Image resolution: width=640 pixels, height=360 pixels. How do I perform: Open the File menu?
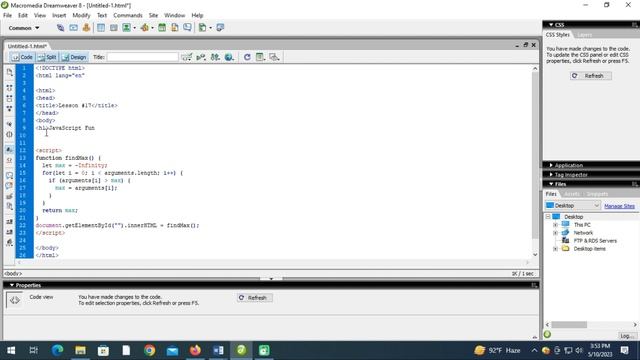tap(7, 15)
